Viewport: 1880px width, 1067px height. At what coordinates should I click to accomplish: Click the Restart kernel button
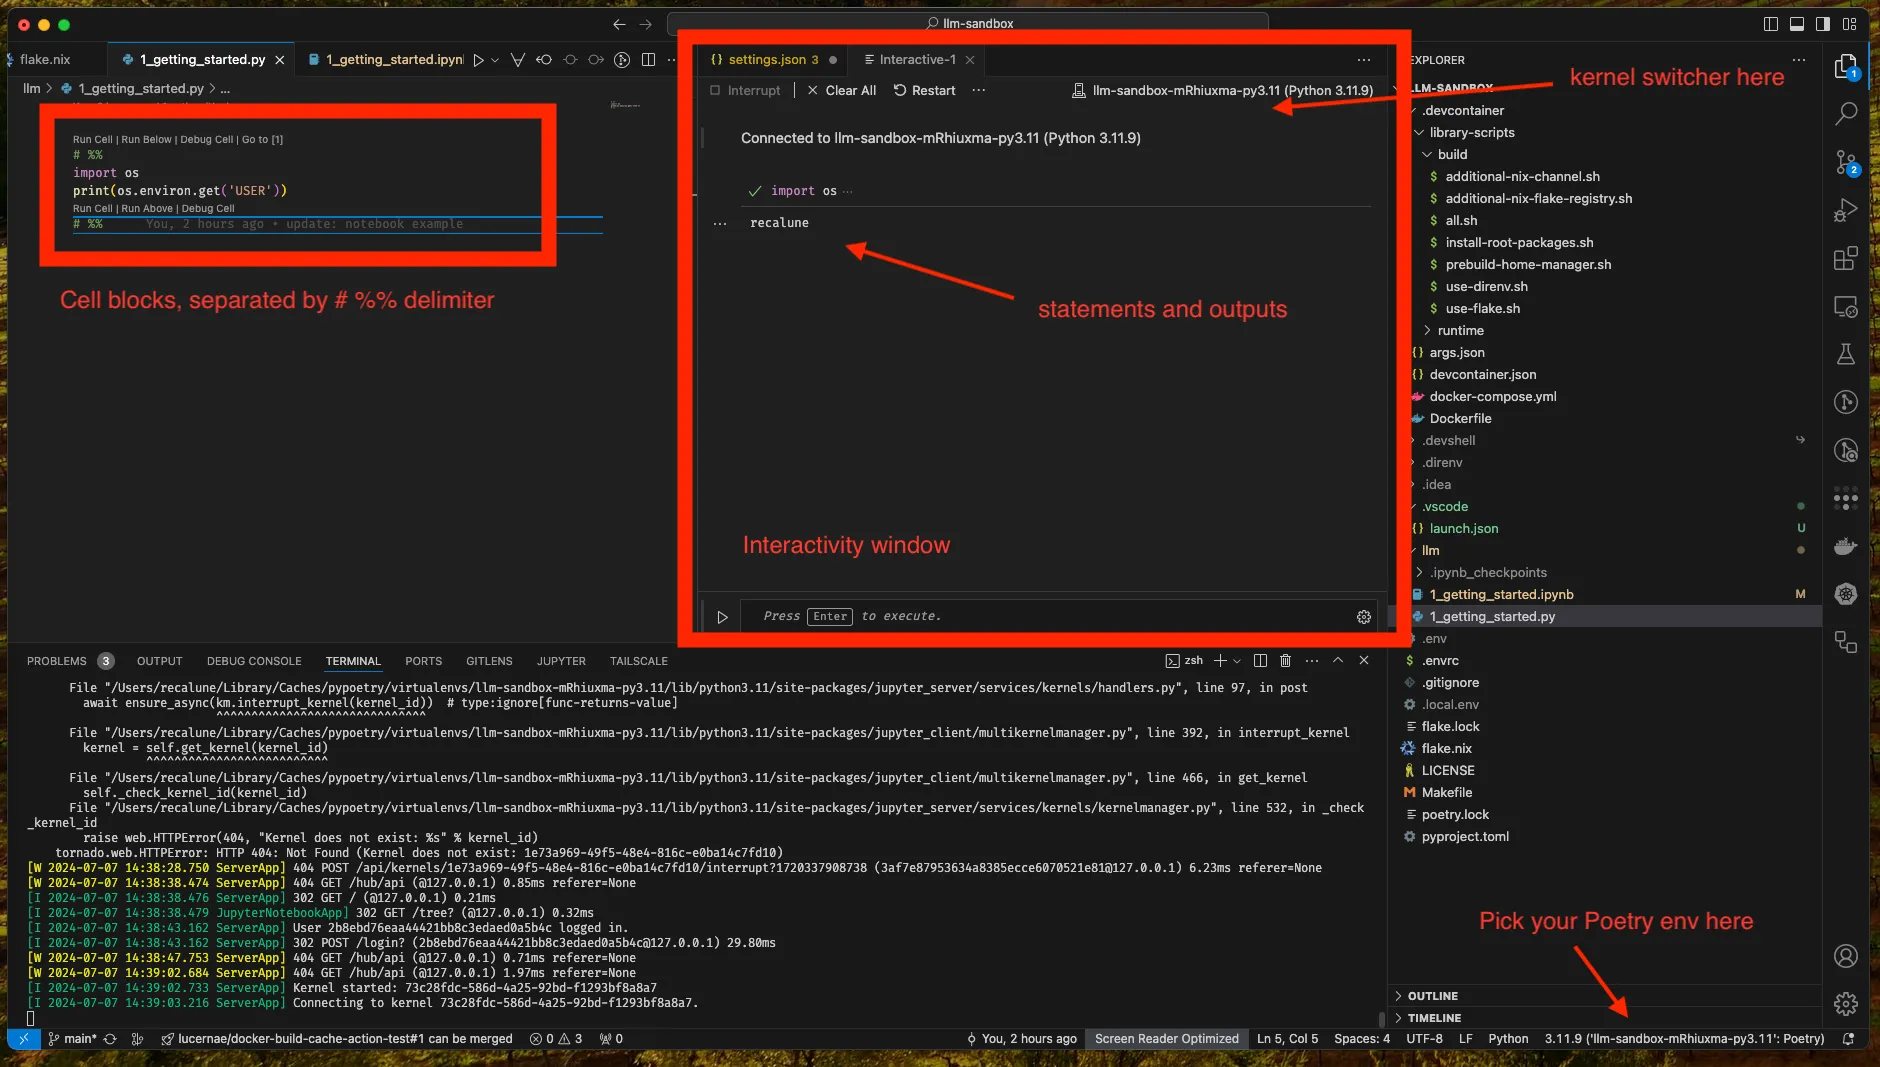(x=924, y=91)
